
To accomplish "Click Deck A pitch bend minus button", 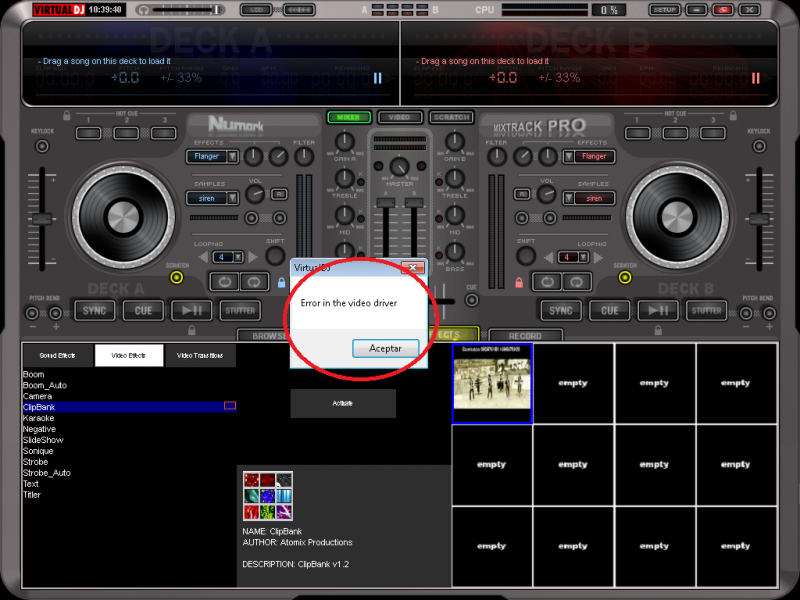I will [x=32, y=313].
